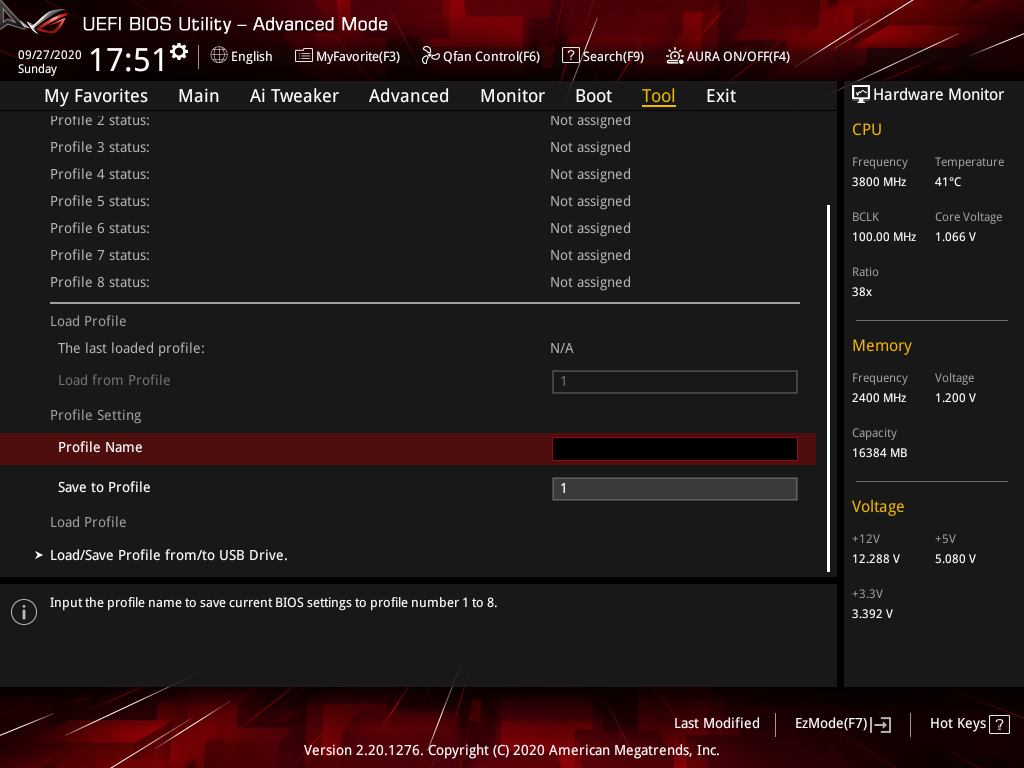The width and height of the screenshot is (1024, 768).
Task: Switch to the Boot tab
Action: [593, 96]
